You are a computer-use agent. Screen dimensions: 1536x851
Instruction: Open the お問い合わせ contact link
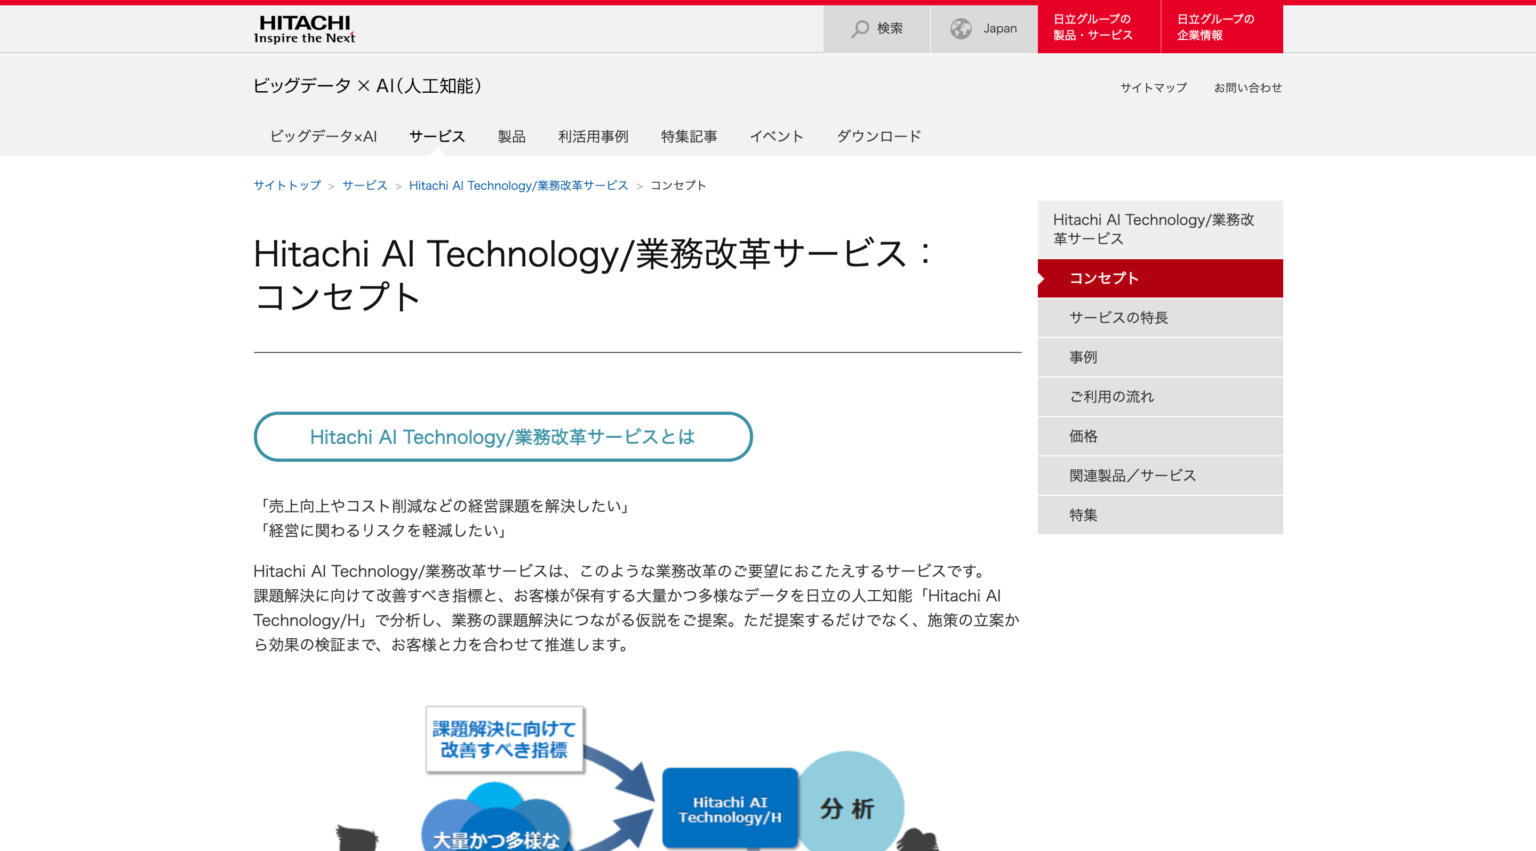coord(1247,88)
